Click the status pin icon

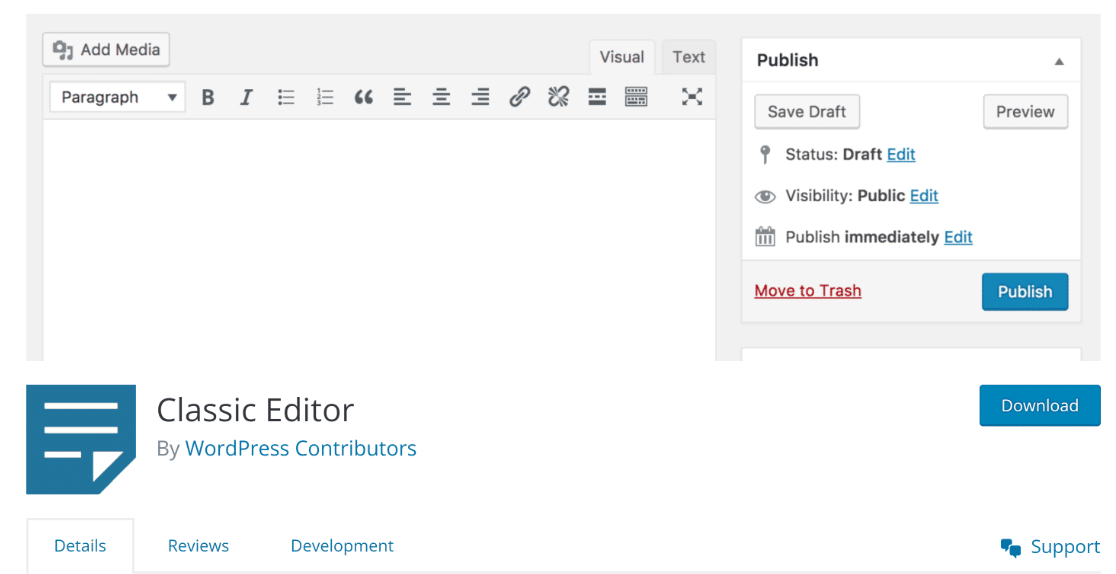765,155
